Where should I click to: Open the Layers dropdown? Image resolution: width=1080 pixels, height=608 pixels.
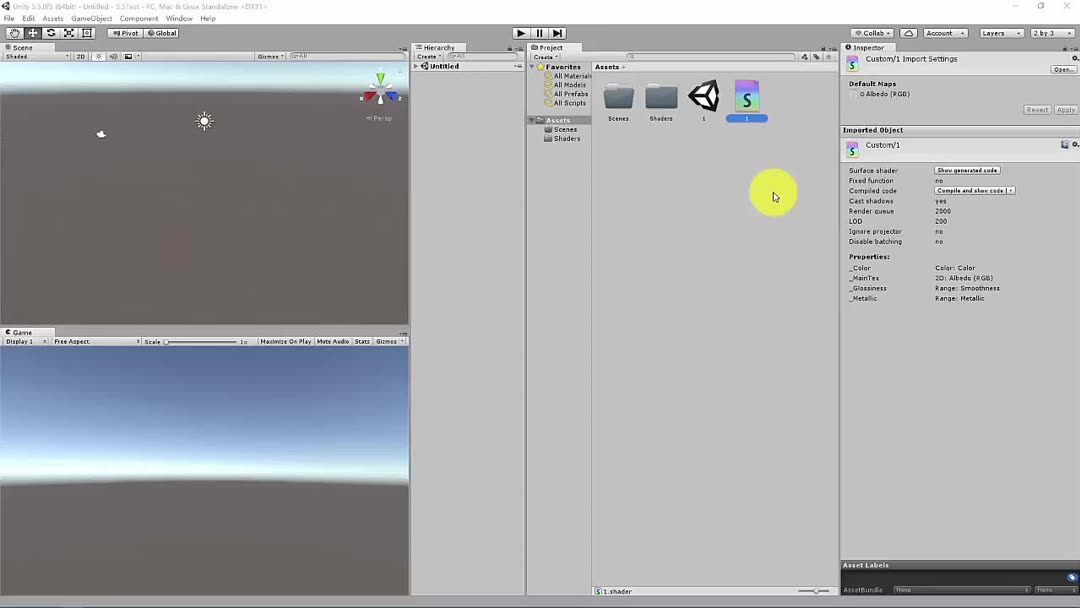1000,33
